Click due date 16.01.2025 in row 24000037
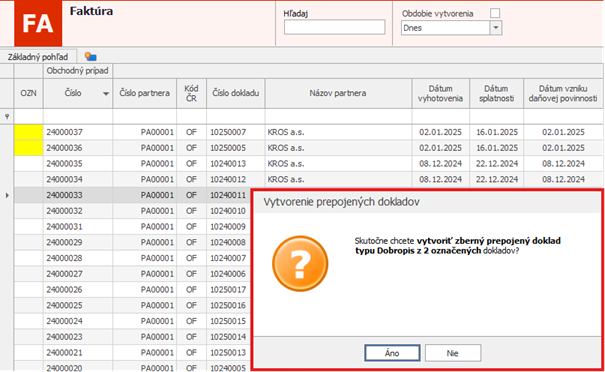This screenshot has width=605, height=372. click(x=497, y=132)
